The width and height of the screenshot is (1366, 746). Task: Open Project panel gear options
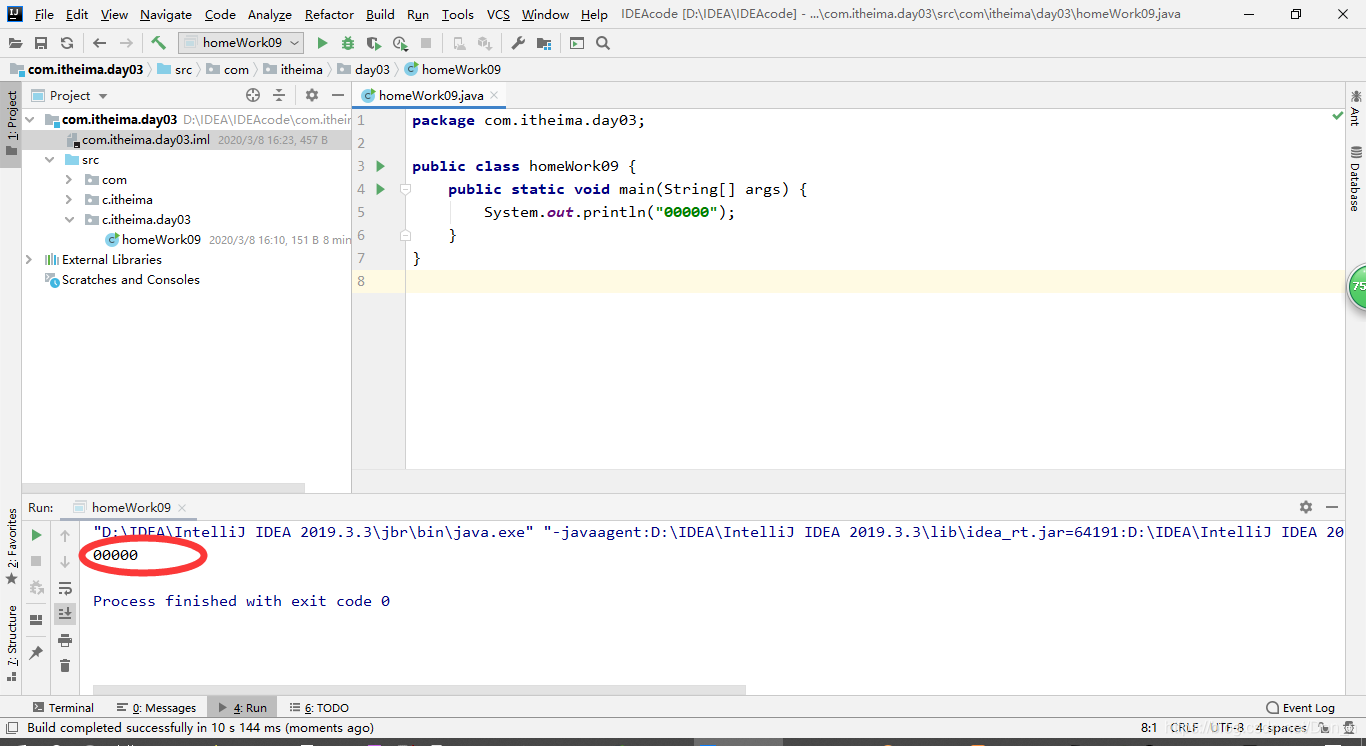312,95
